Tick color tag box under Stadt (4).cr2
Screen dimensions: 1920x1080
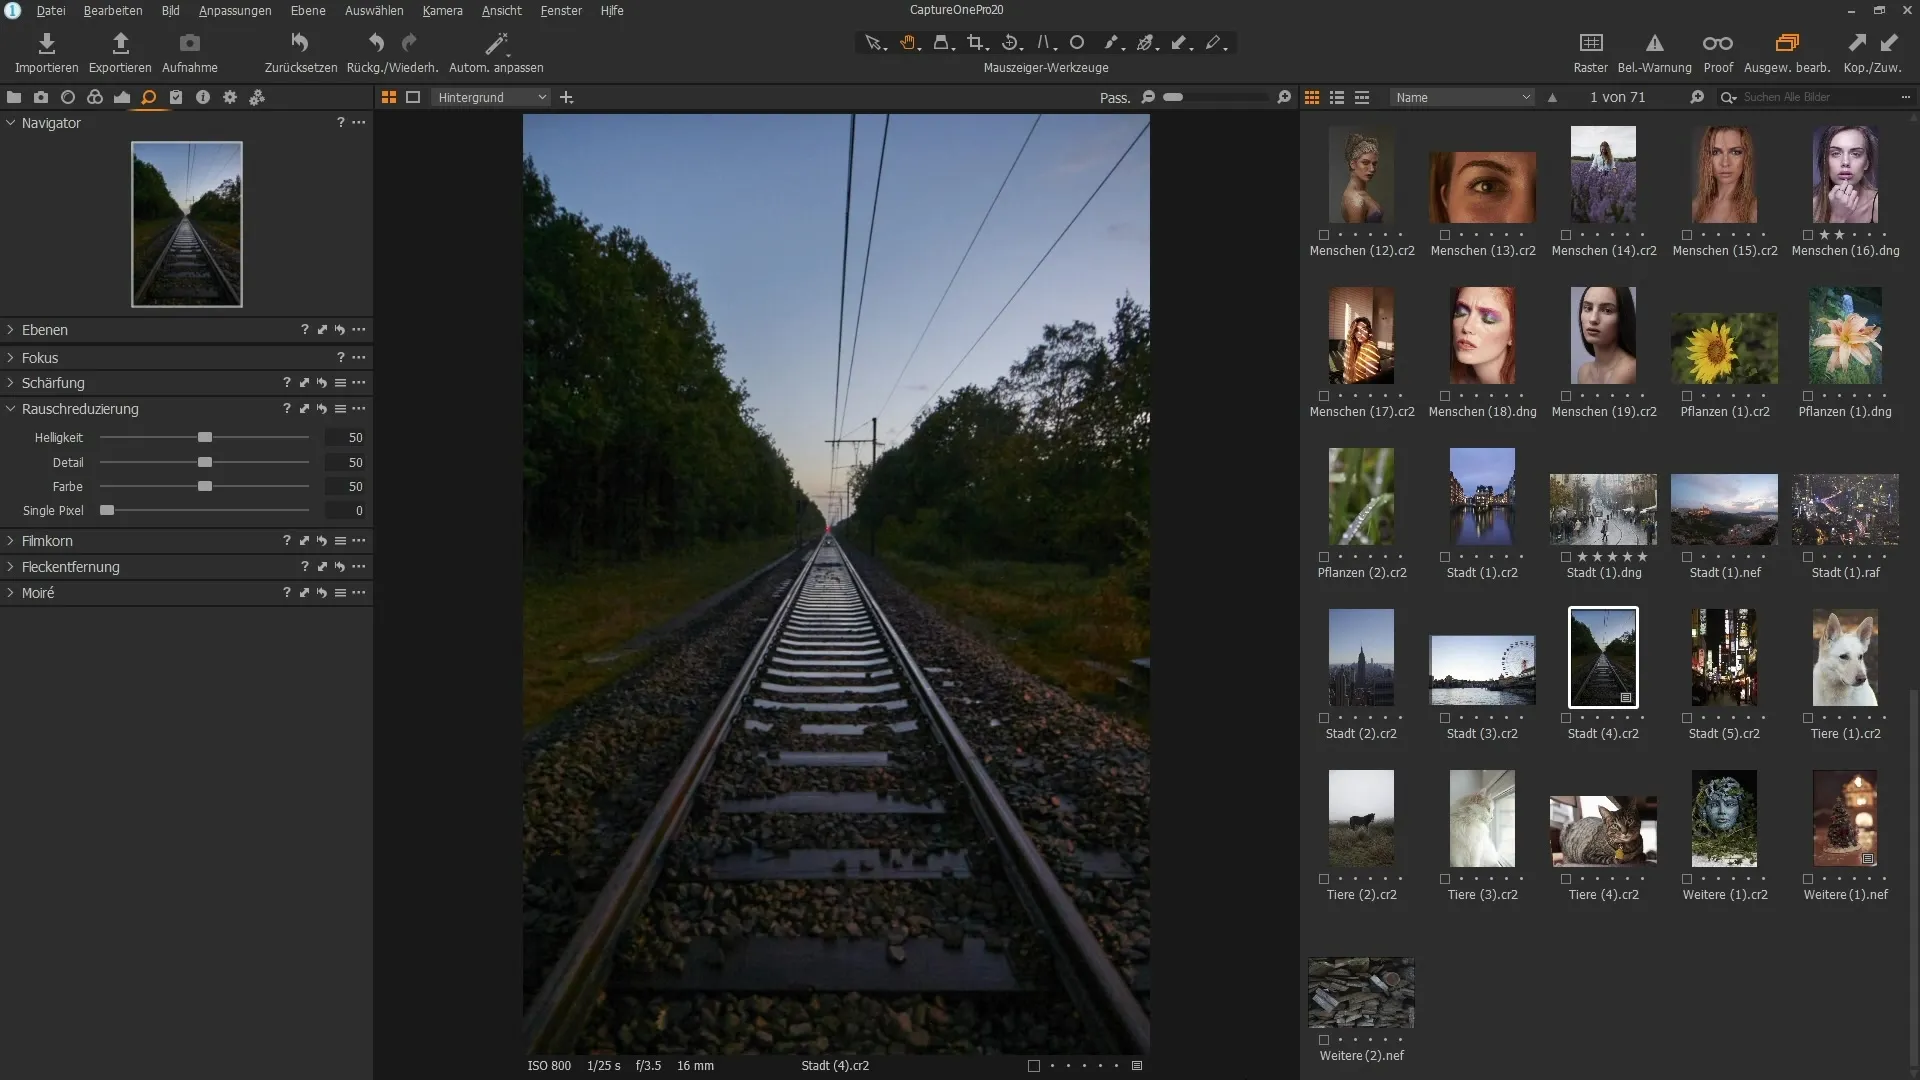[x=1566, y=718]
